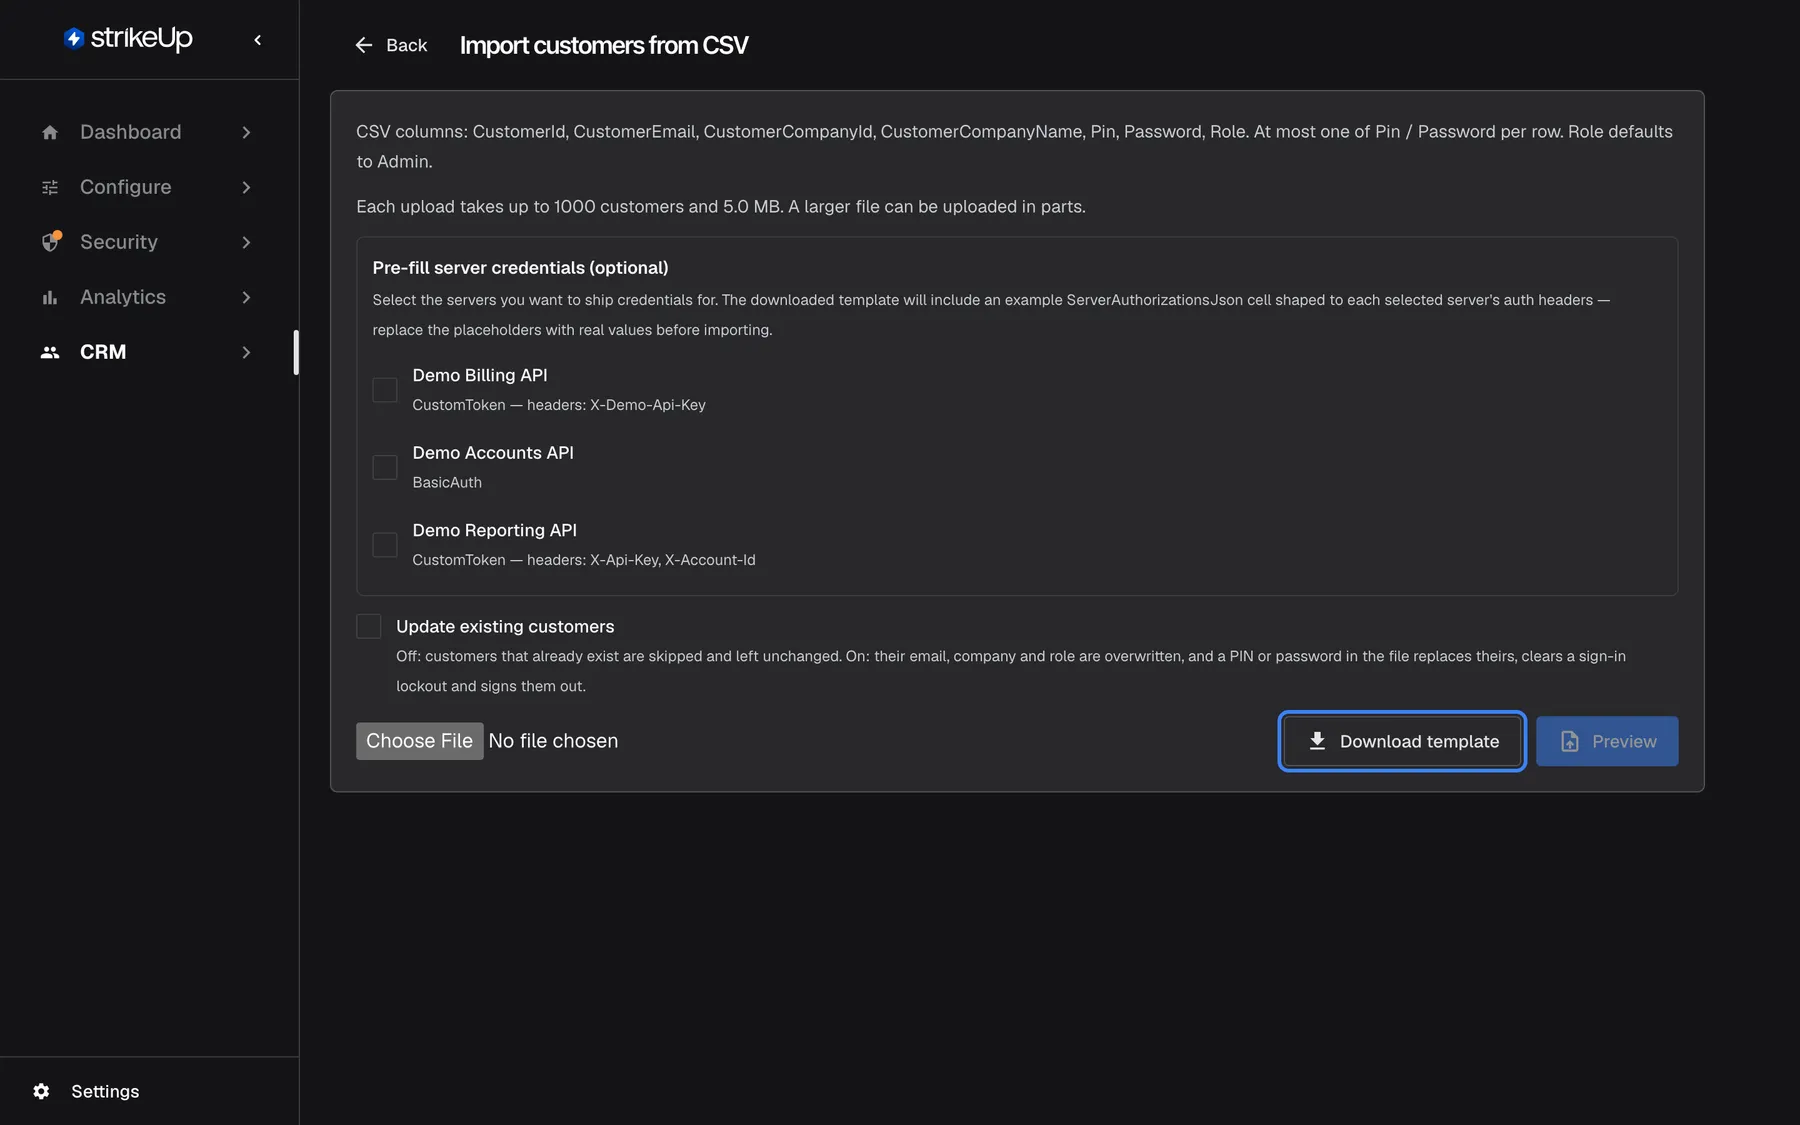1800x1125 pixels.
Task: Click the 'Demo Billing API' label
Action: click(480, 375)
